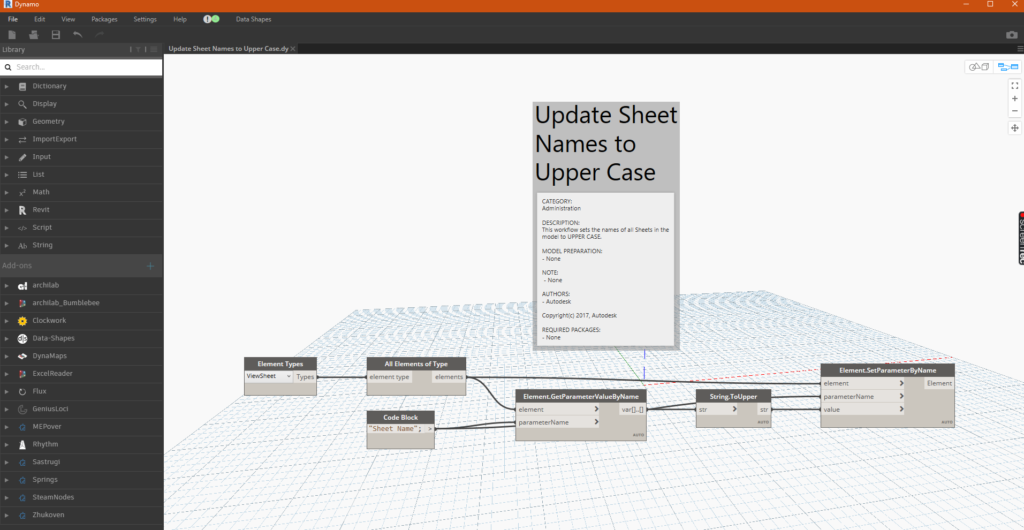Click the New file toolbar icon
This screenshot has width=1024, height=530.
click(12, 35)
